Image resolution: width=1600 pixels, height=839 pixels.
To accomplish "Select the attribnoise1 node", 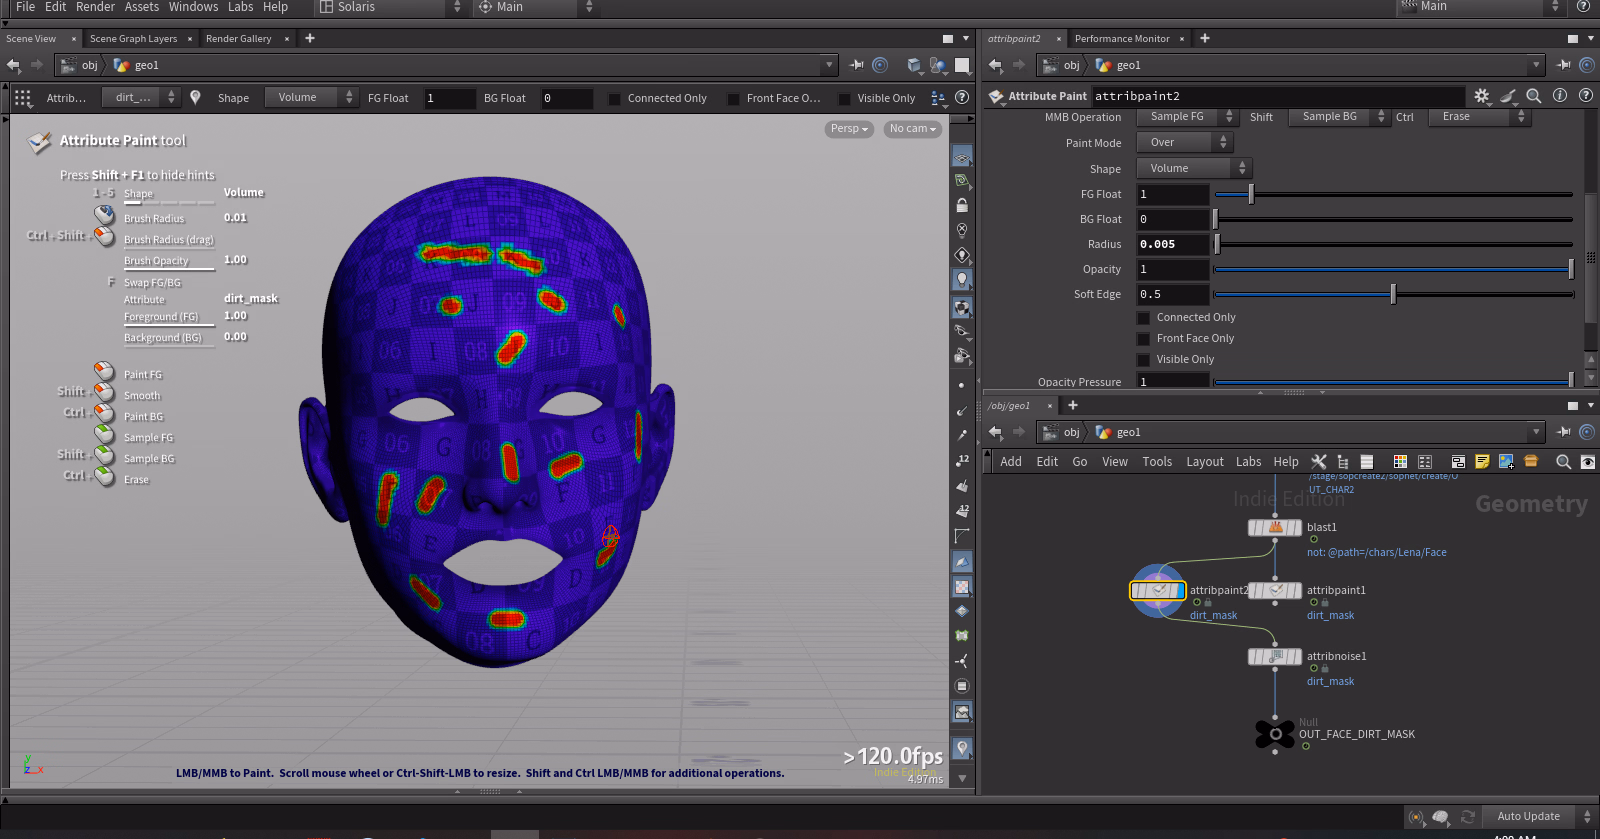I will coord(1274,657).
